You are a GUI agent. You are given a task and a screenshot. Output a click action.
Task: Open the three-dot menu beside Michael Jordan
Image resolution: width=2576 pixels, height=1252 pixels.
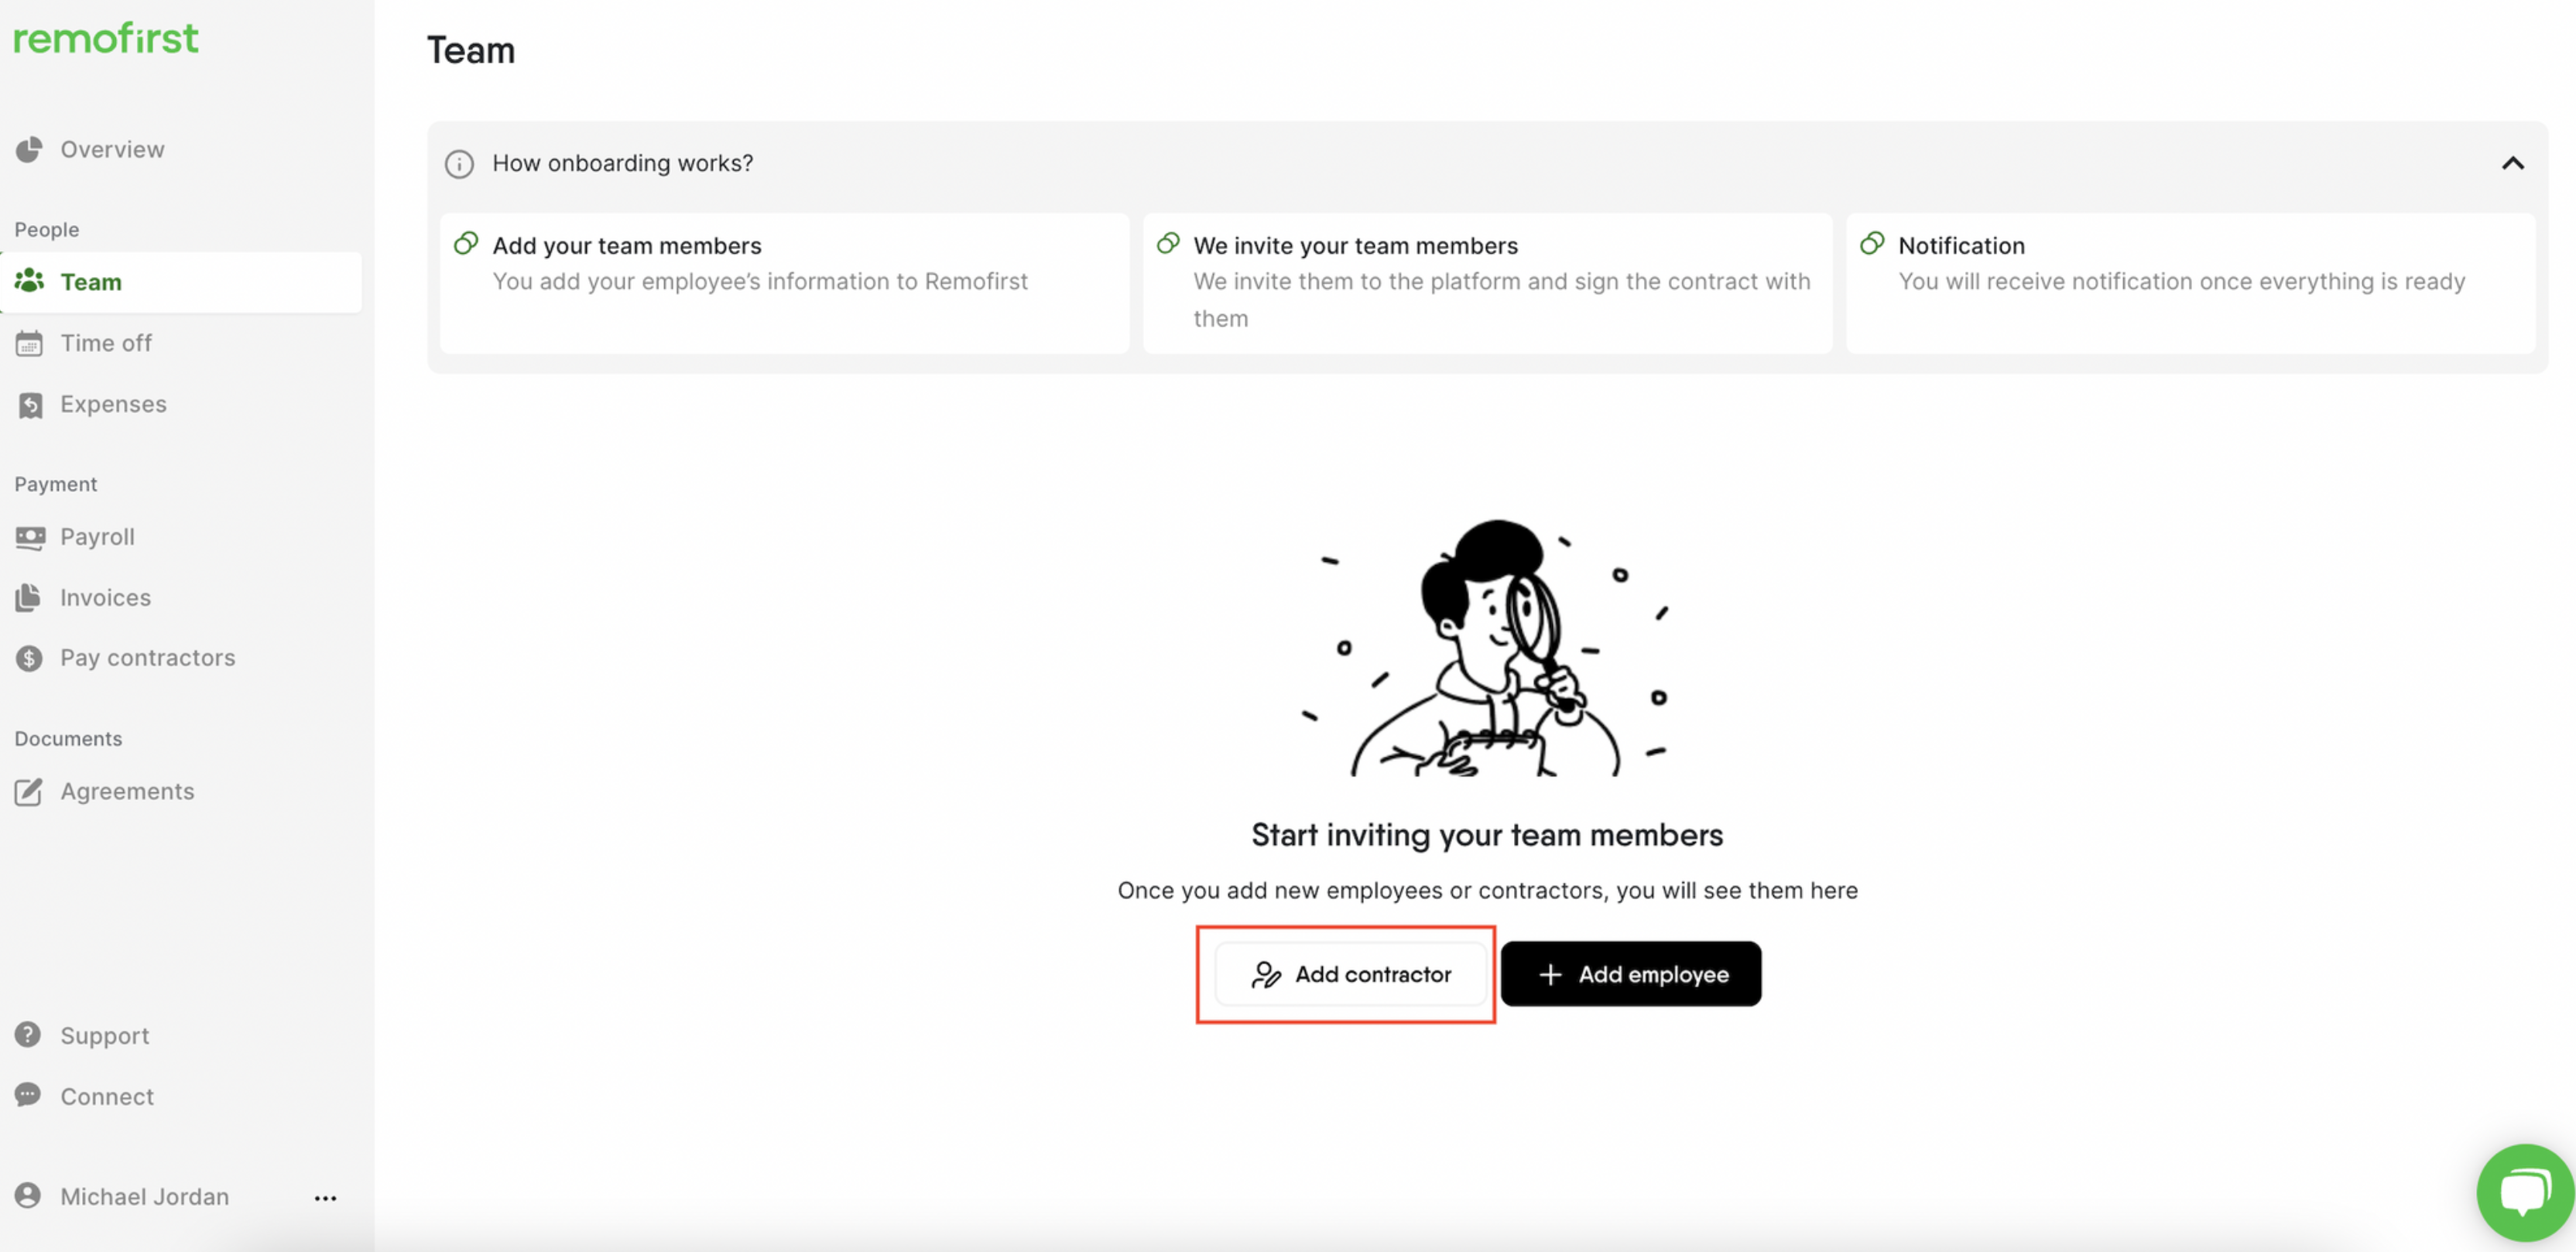click(325, 1197)
